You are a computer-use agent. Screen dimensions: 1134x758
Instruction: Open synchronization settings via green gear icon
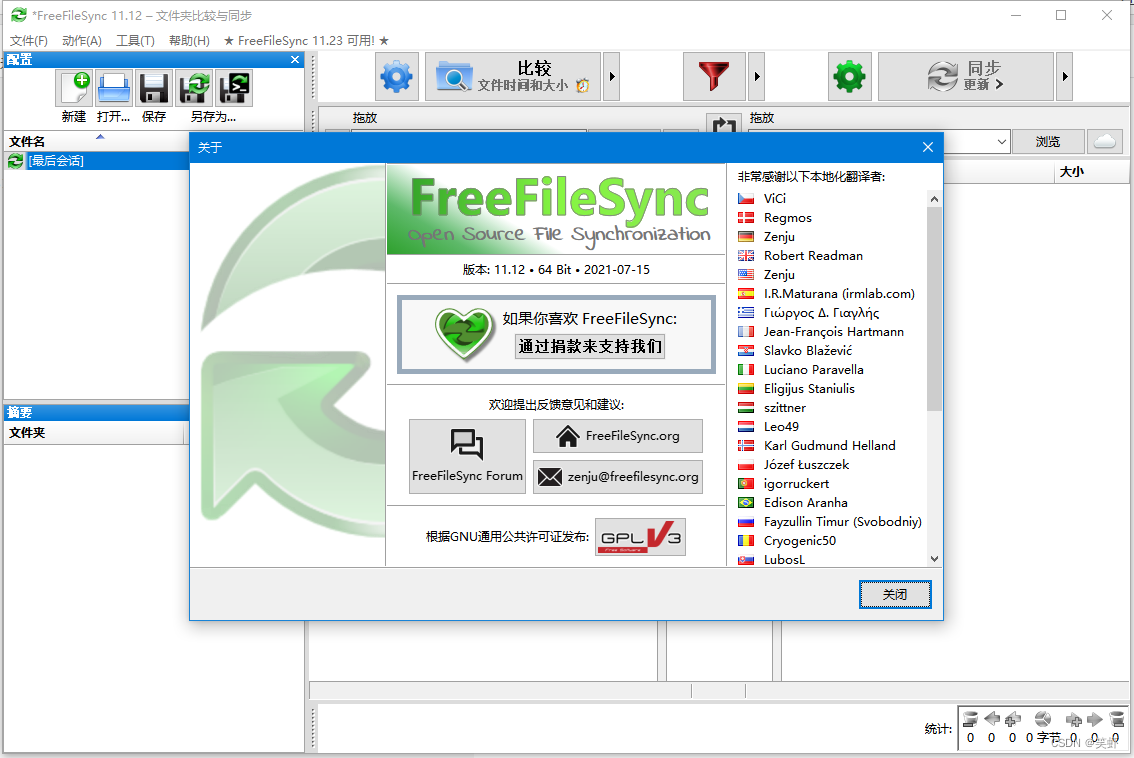(x=849, y=76)
